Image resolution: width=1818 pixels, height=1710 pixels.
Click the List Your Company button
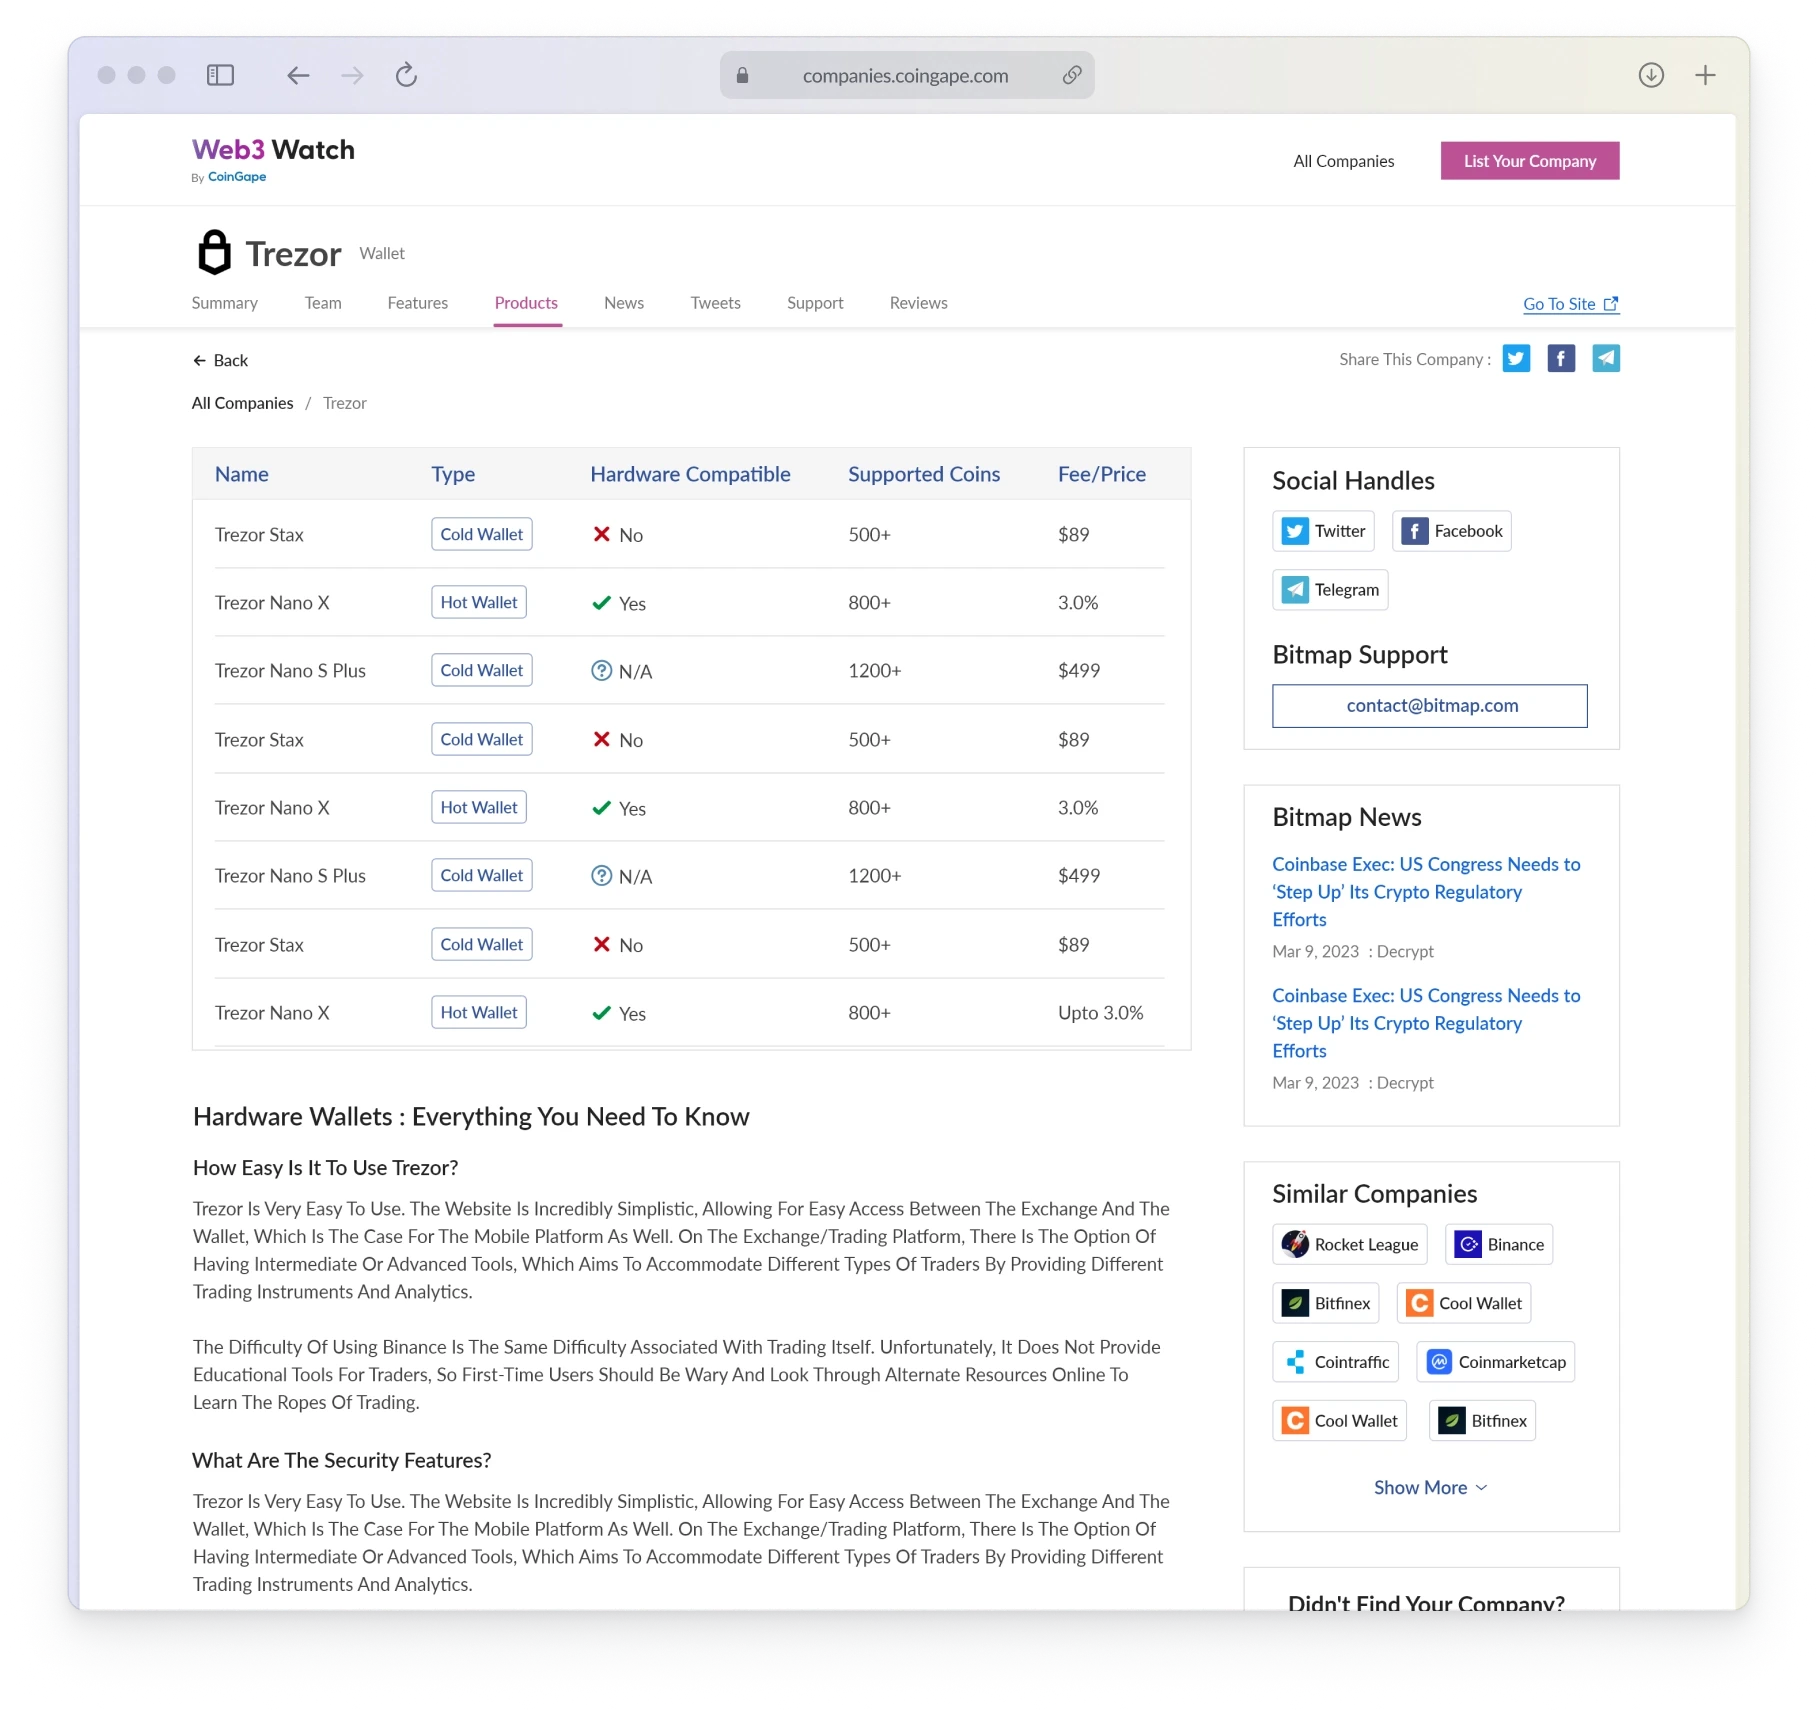pos(1530,161)
